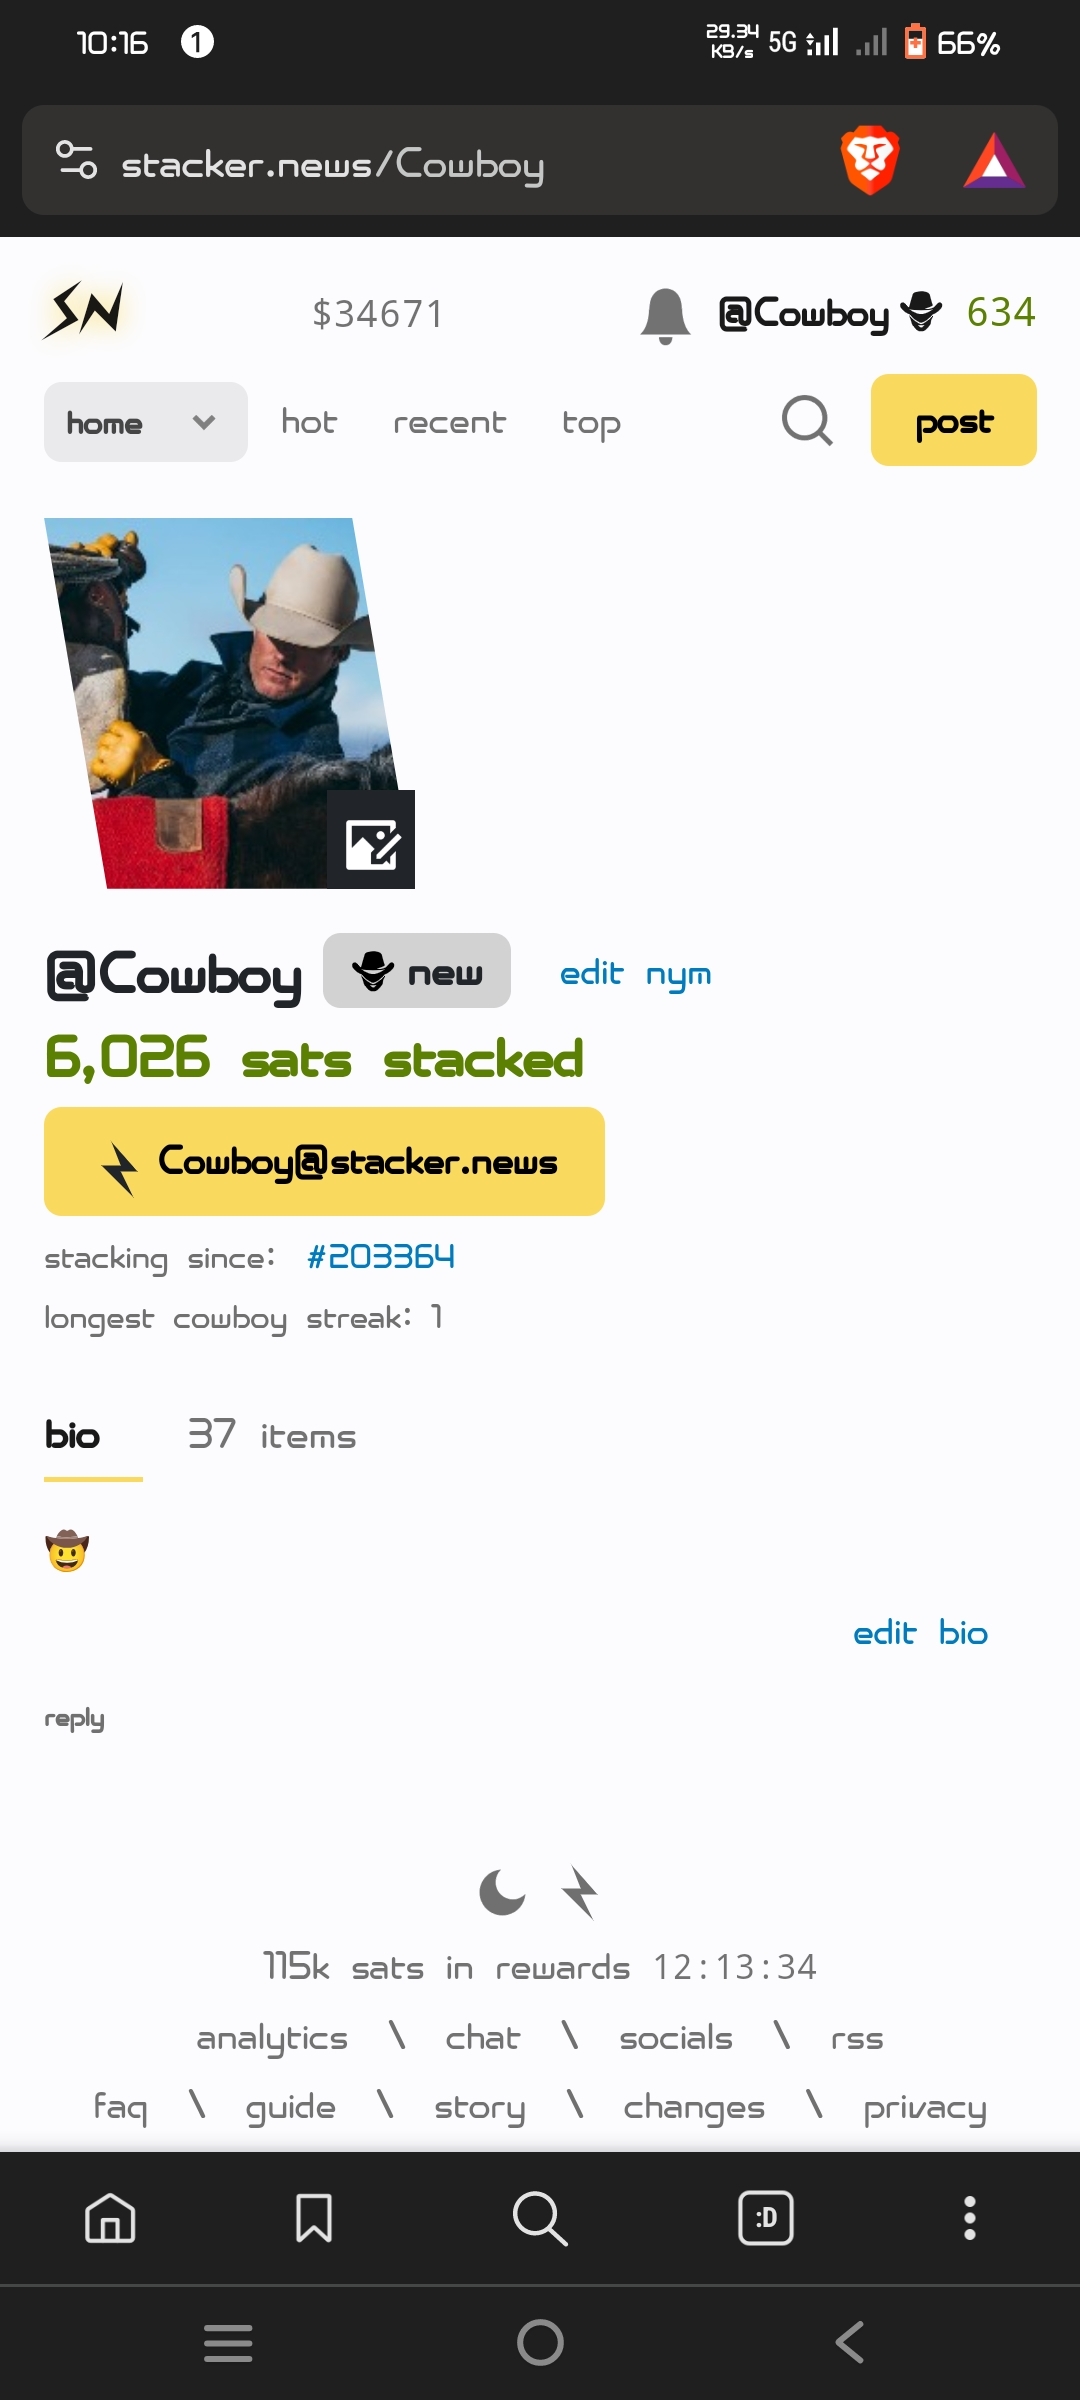The height and width of the screenshot is (2400, 1080).
Task: Expand the home territory dropdown
Action: [146, 422]
